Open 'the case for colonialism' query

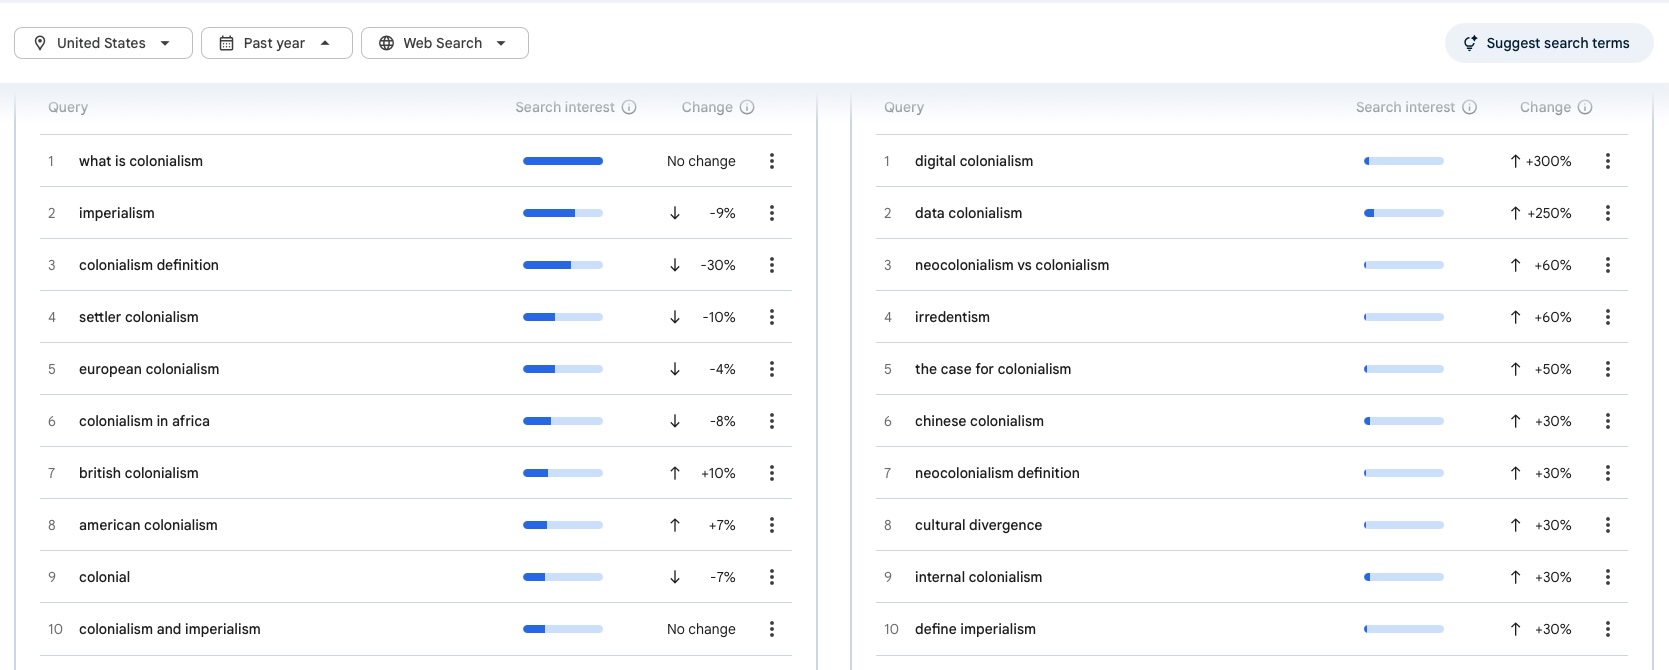(x=992, y=369)
